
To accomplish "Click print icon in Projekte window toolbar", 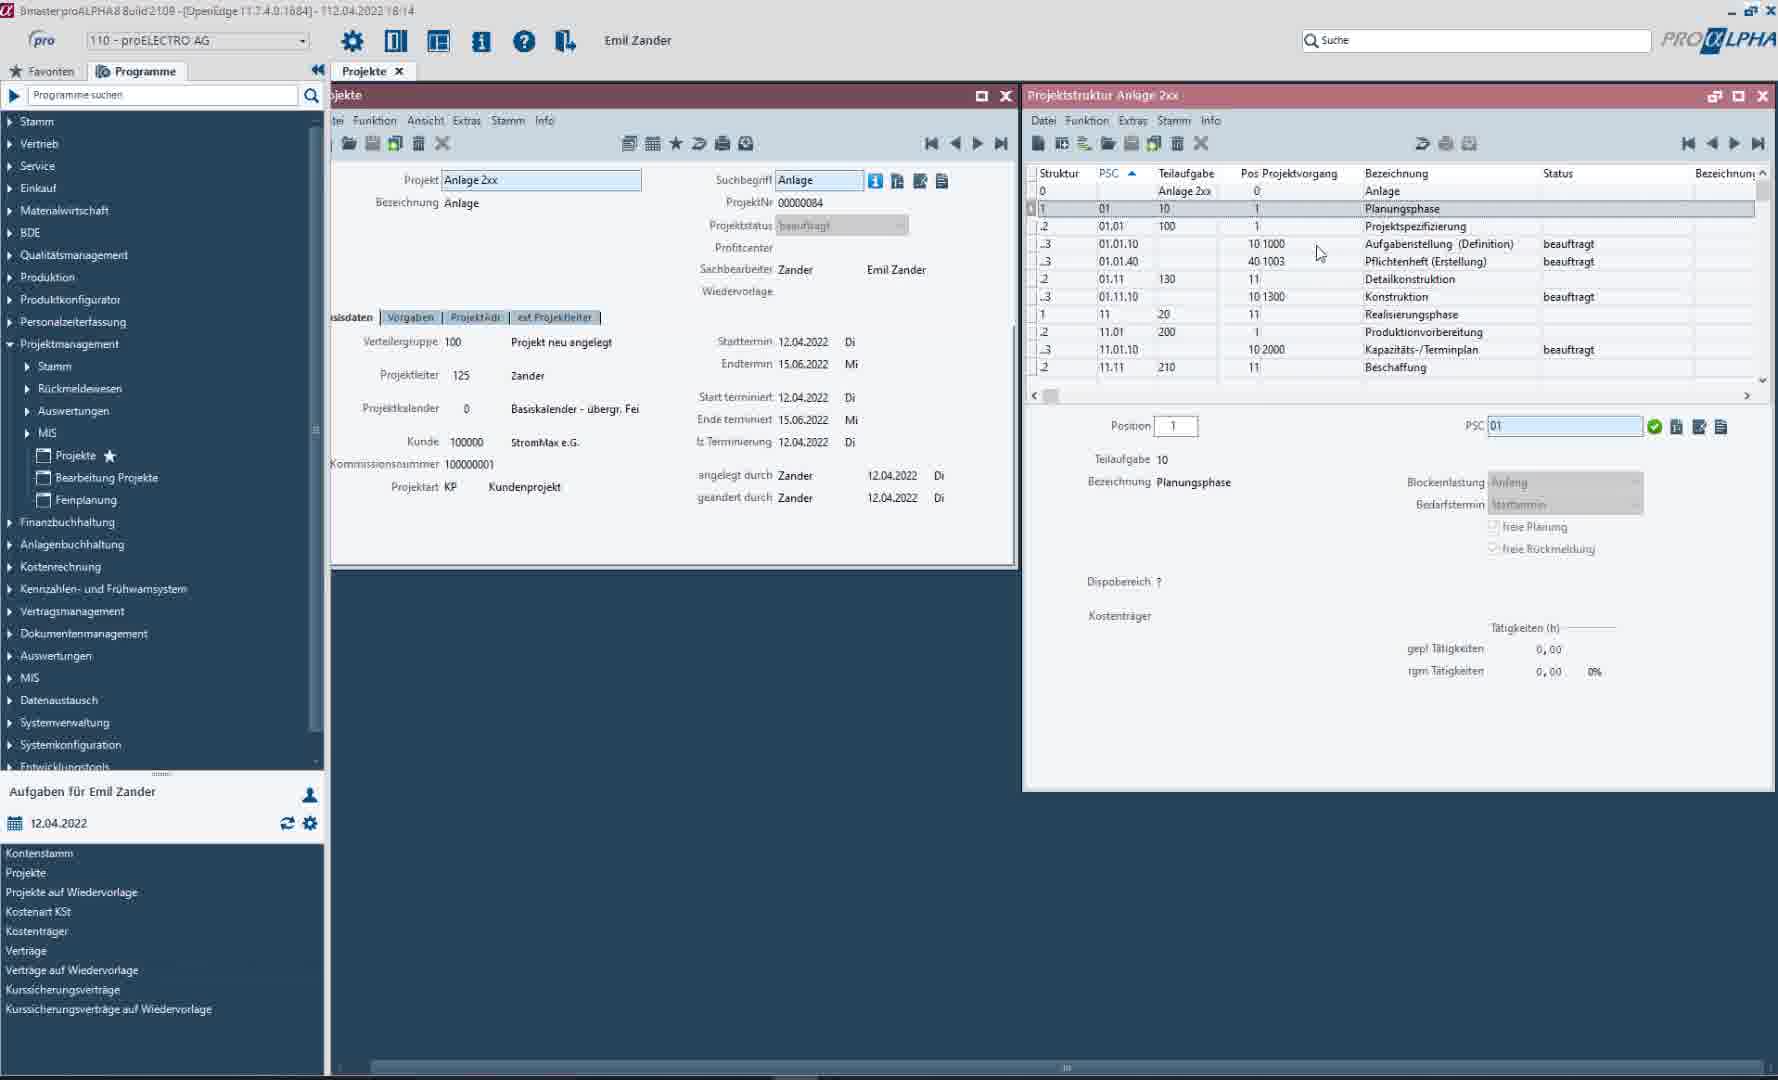I will coord(722,144).
